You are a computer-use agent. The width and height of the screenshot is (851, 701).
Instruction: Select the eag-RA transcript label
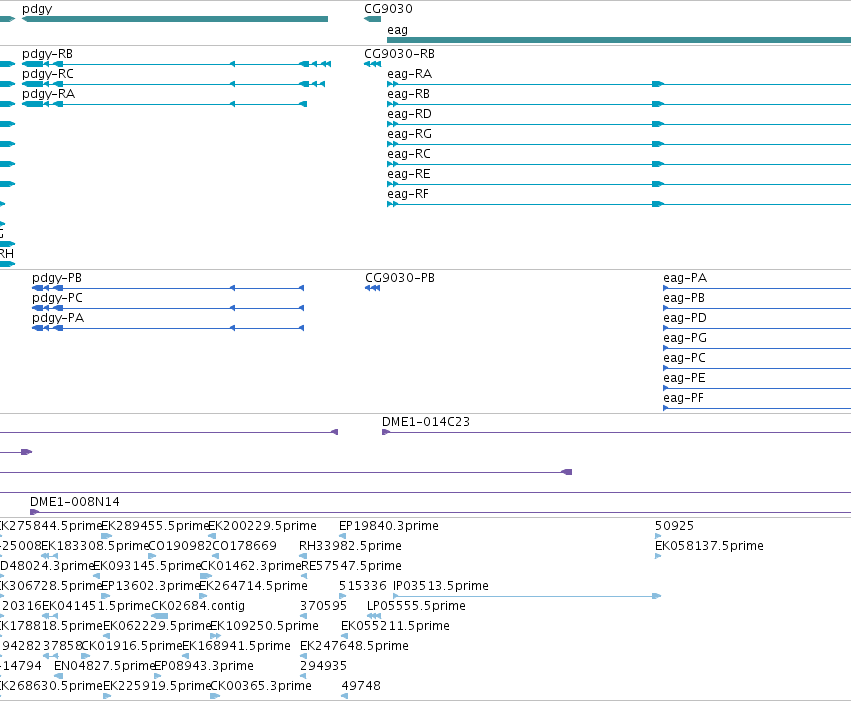click(409, 74)
